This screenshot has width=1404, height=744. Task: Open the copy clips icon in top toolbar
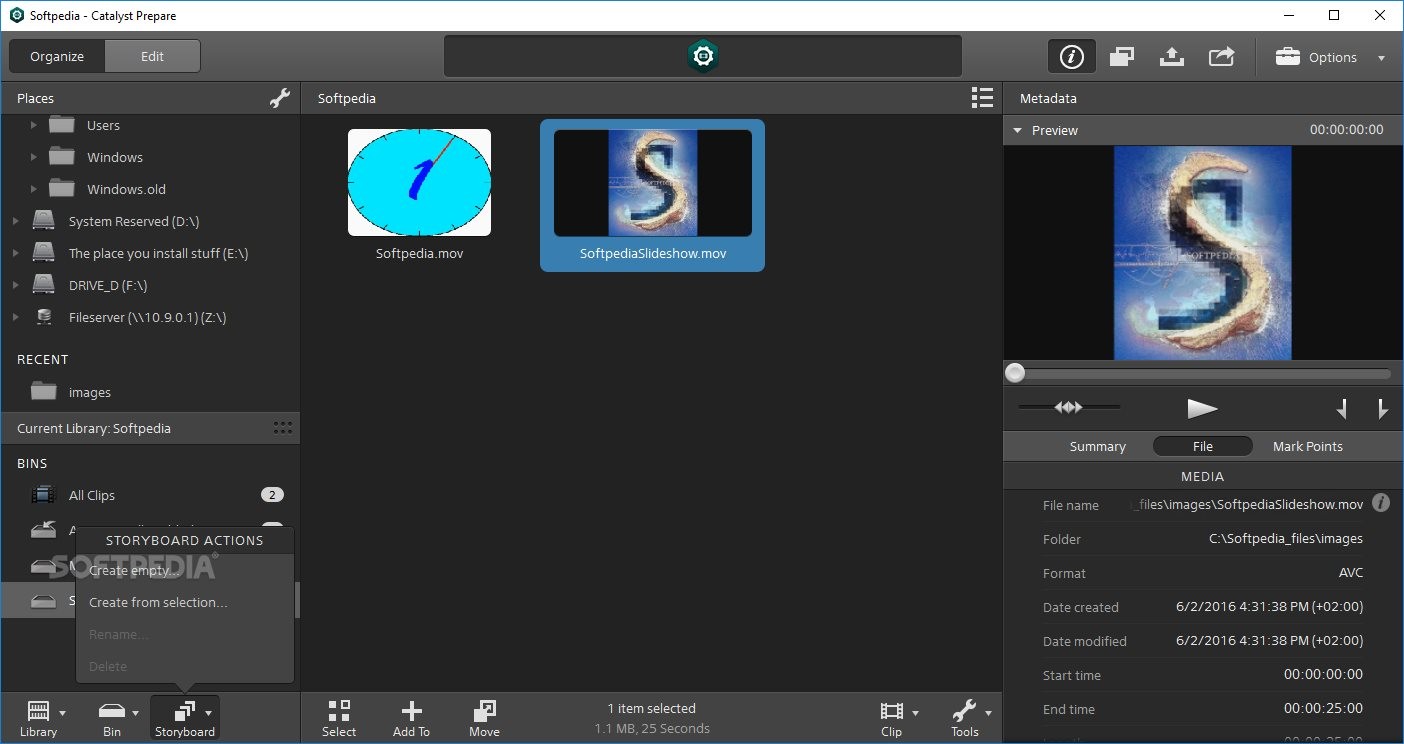point(1121,57)
